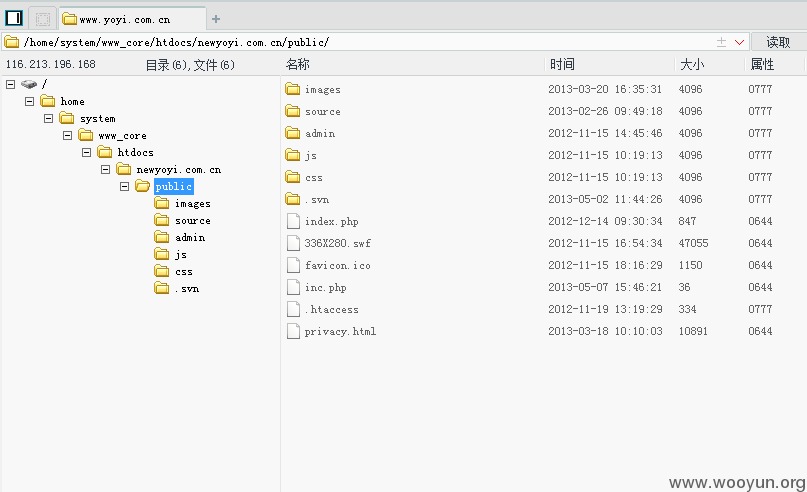This screenshot has width=807, height=492.
Task: Click timestamp 2013-05-07 15:46:21
Action: click(605, 287)
